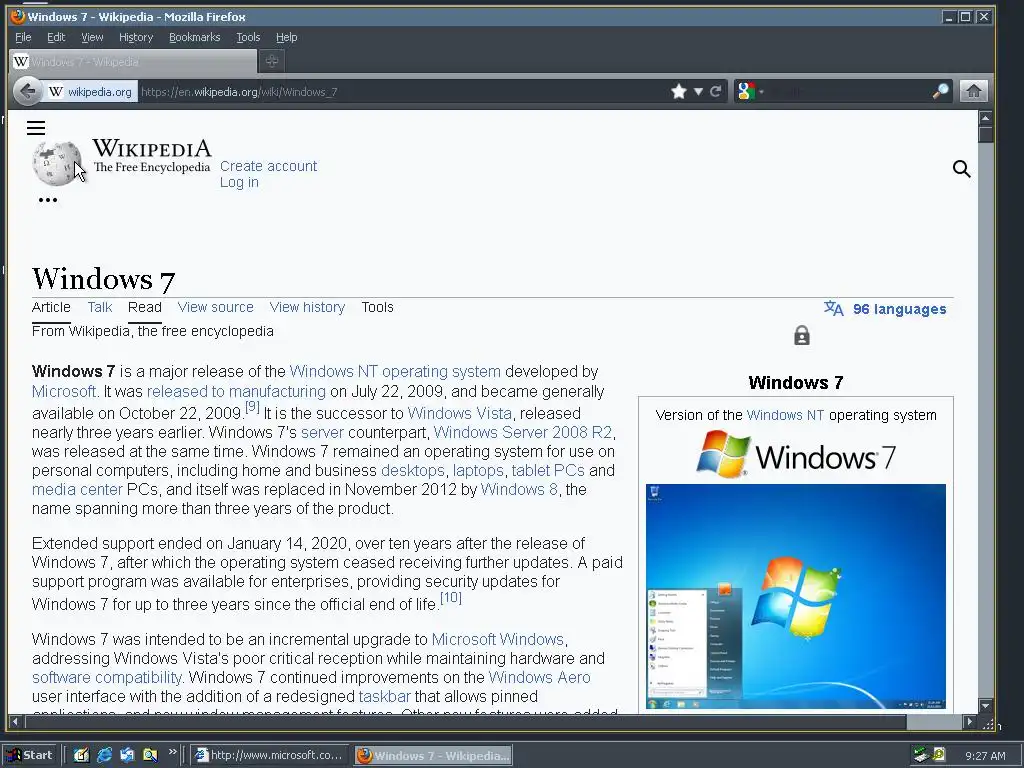This screenshot has width=1024, height=768.
Task: Click the horizontal scrollbar right arrow
Action: [x=970, y=722]
